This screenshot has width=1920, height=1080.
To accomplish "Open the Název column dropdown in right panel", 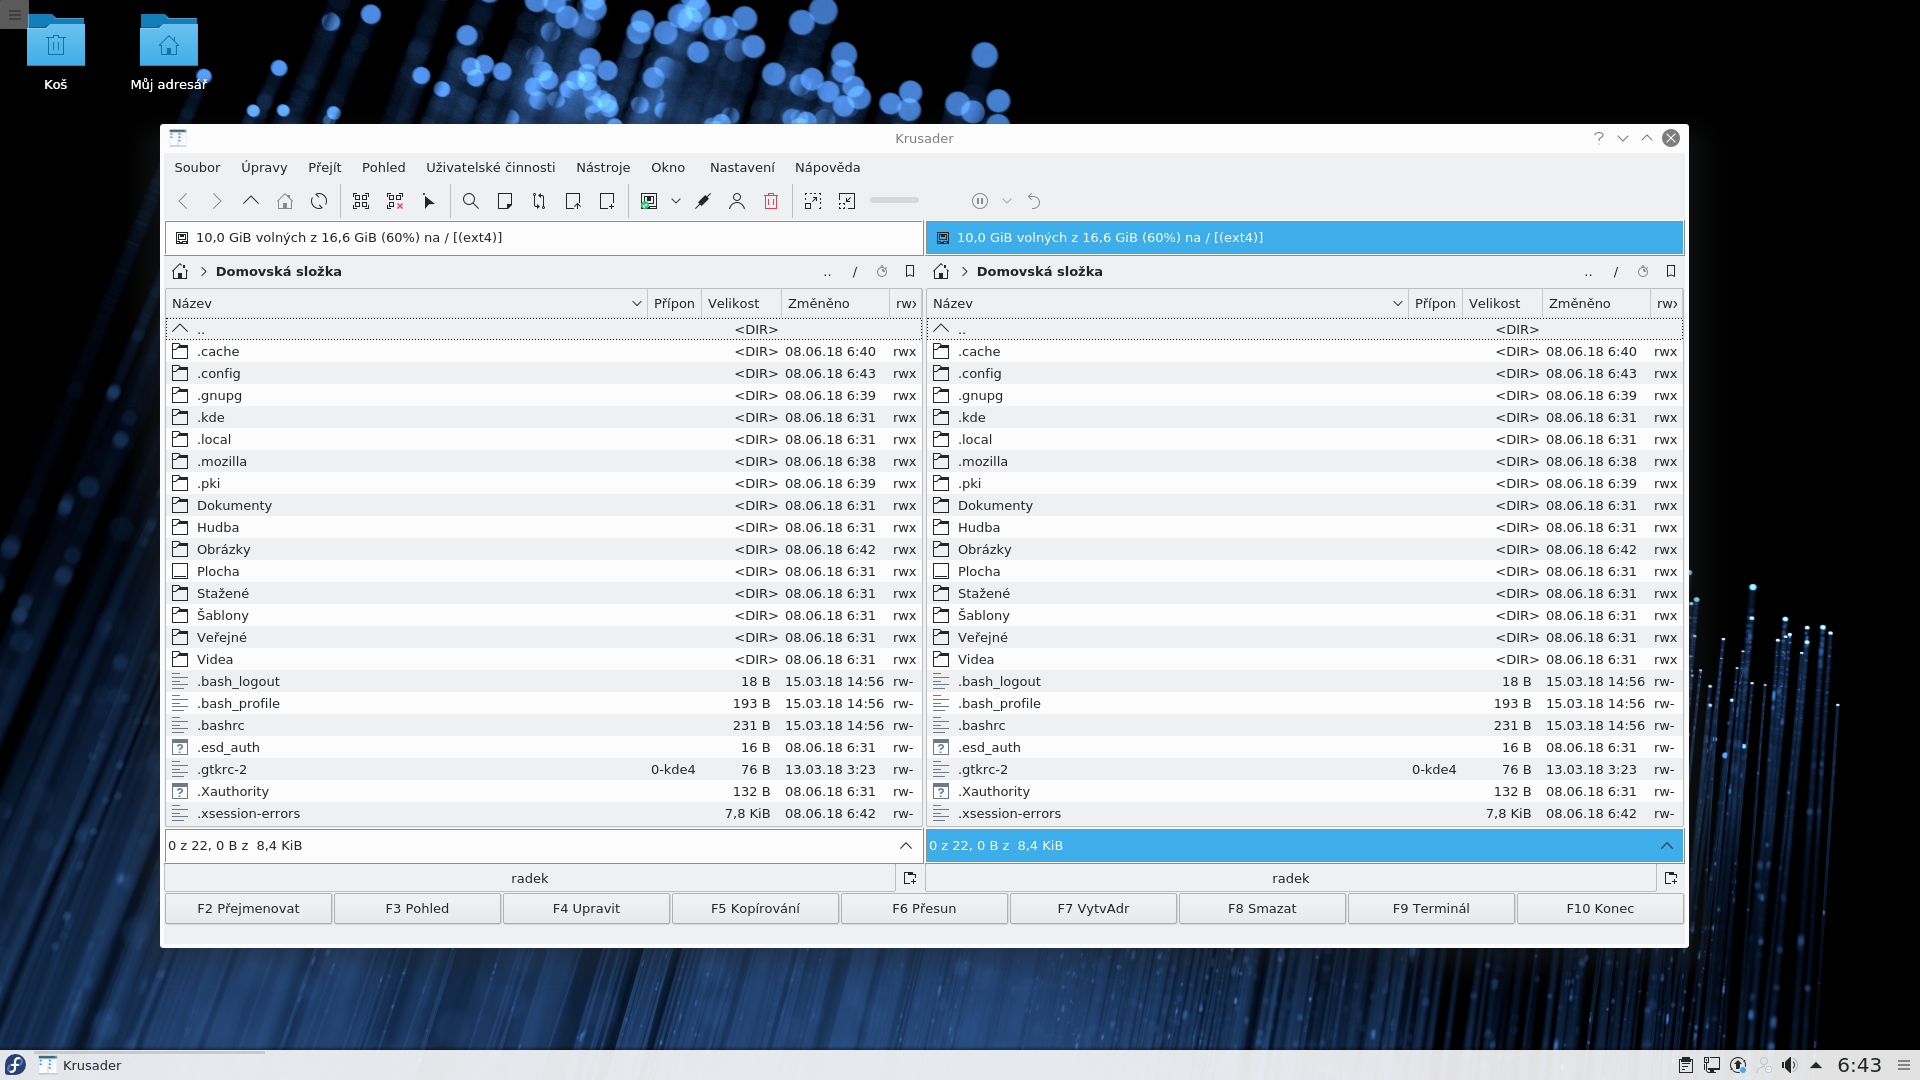I will tap(1398, 303).
